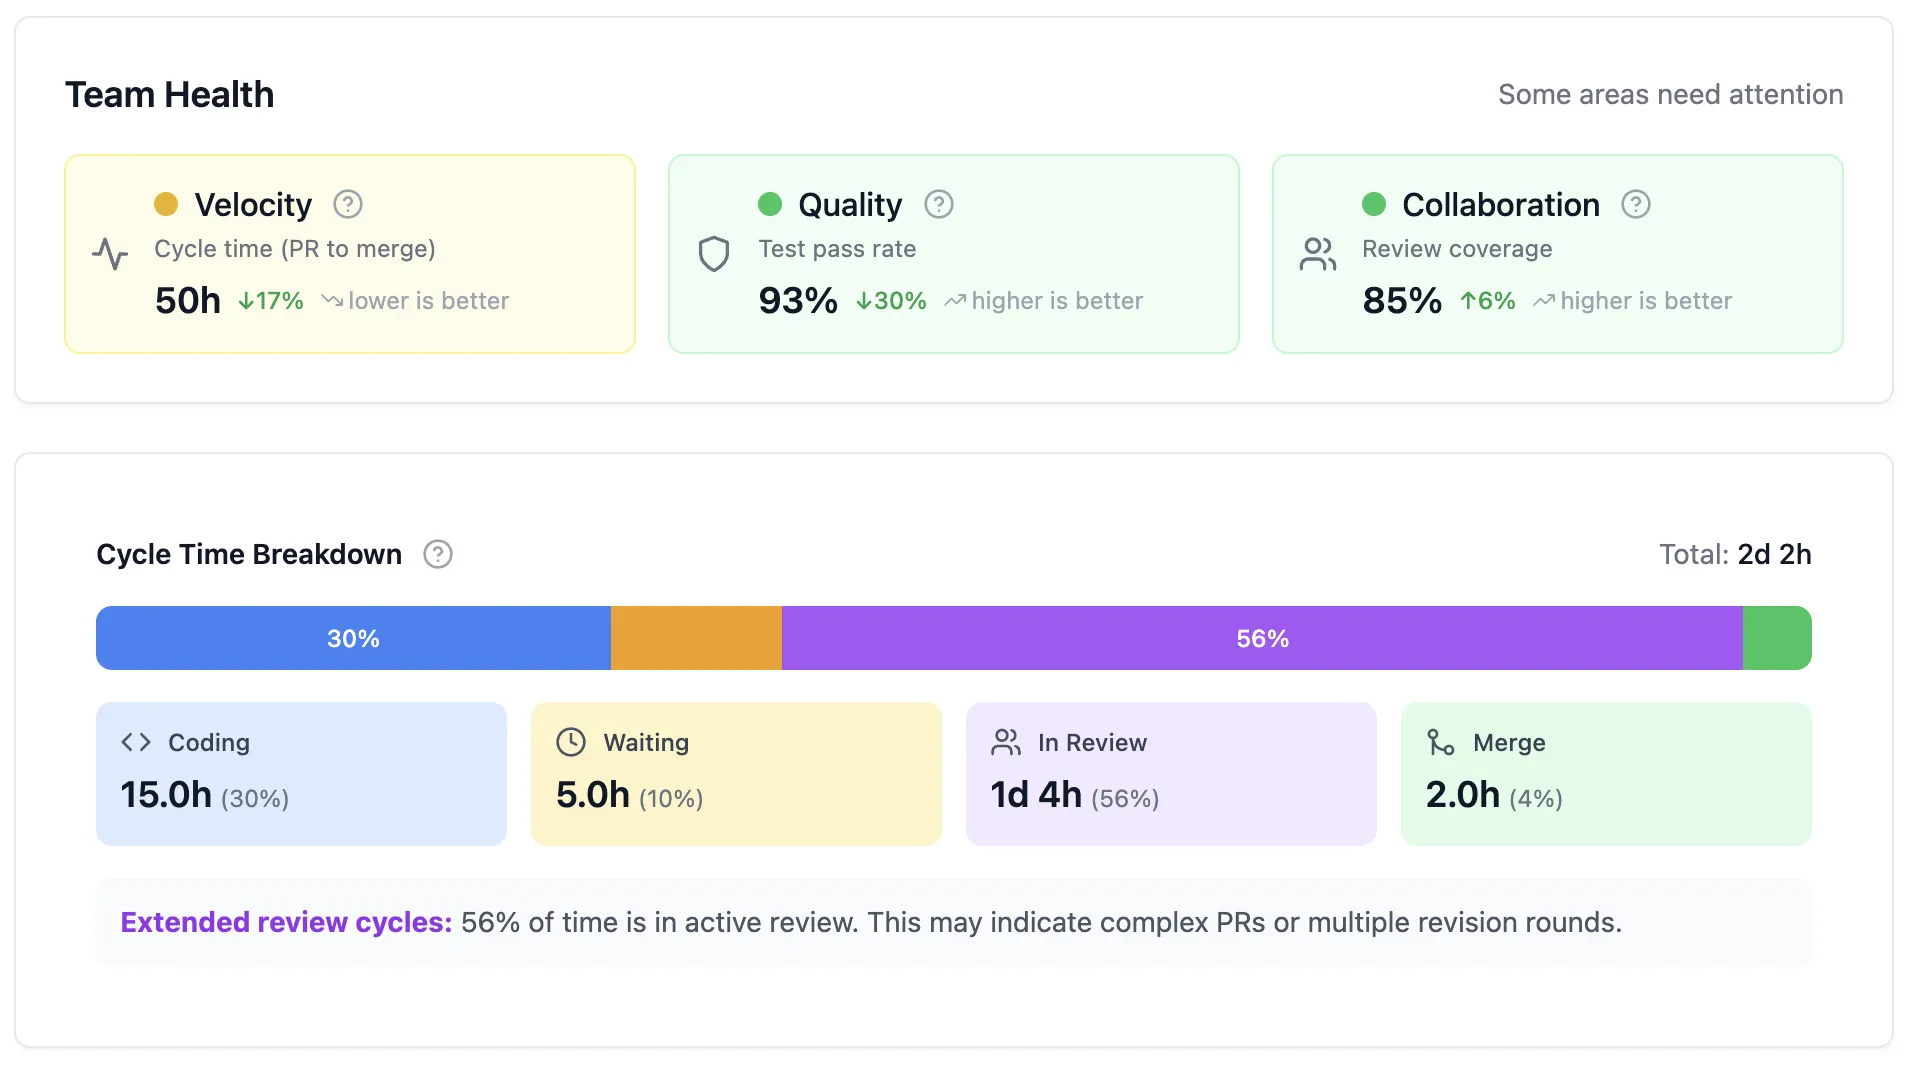Click Some areas need attention status text

(1670, 94)
